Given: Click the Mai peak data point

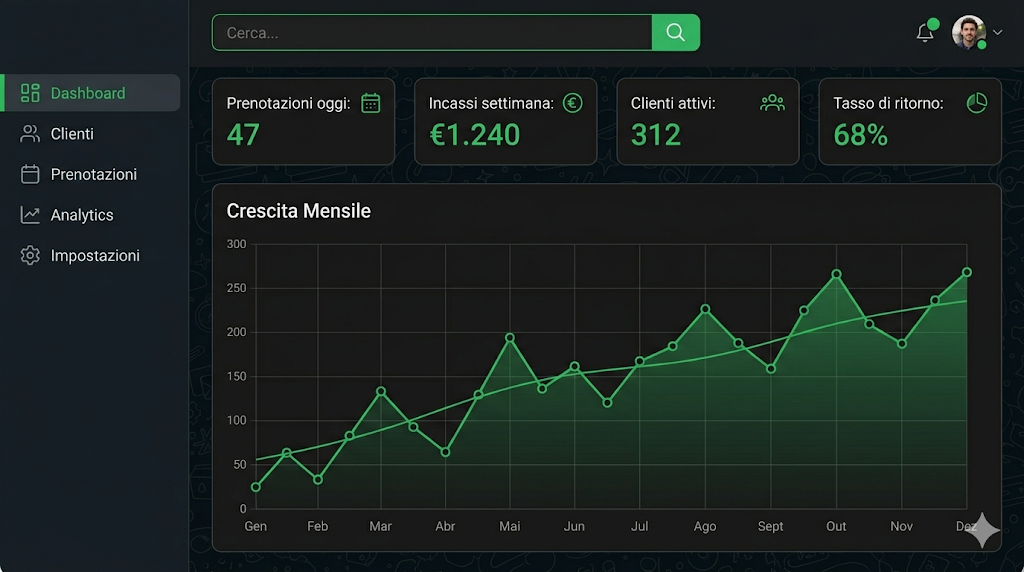Looking at the screenshot, I should click(x=510, y=338).
